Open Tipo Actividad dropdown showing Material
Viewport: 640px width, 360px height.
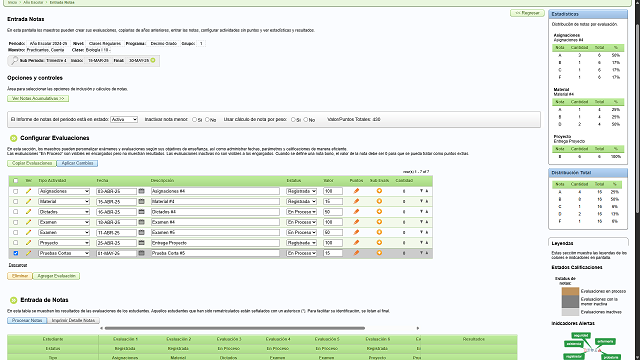click(x=64, y=201)
